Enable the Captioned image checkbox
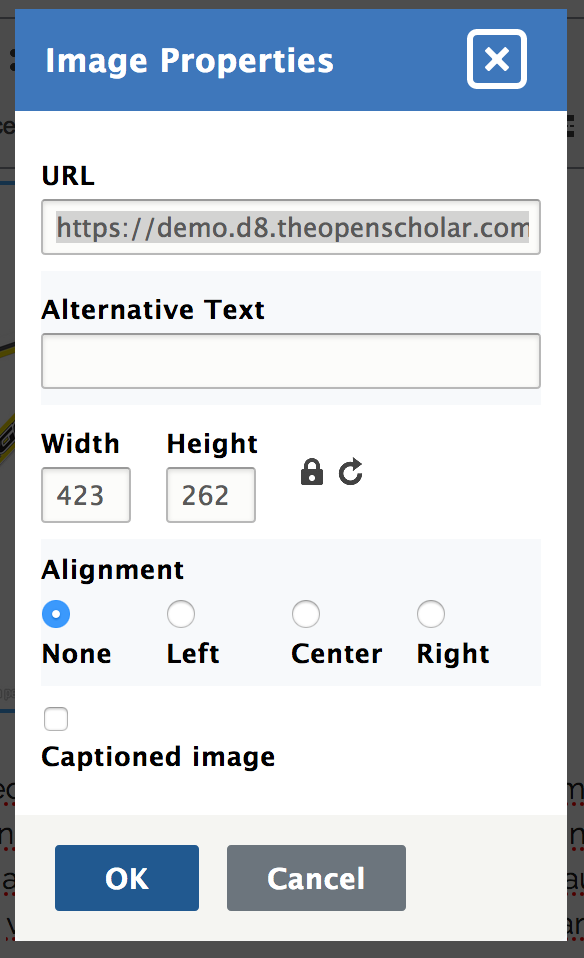The height and width of the screenshot is (958, 584). (56, 718)
